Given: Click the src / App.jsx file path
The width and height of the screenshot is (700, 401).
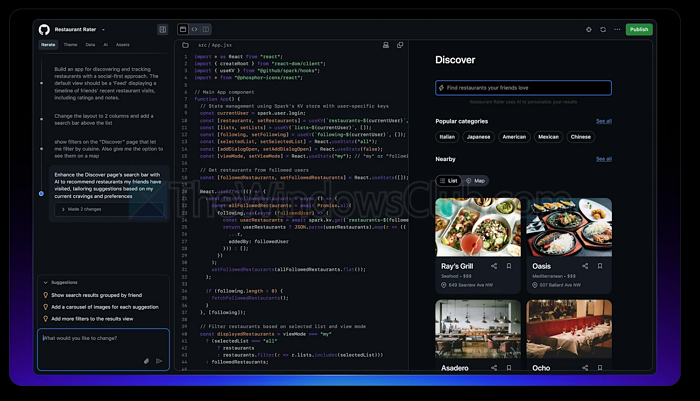Looking at the screenshot, I should (215, 45).
